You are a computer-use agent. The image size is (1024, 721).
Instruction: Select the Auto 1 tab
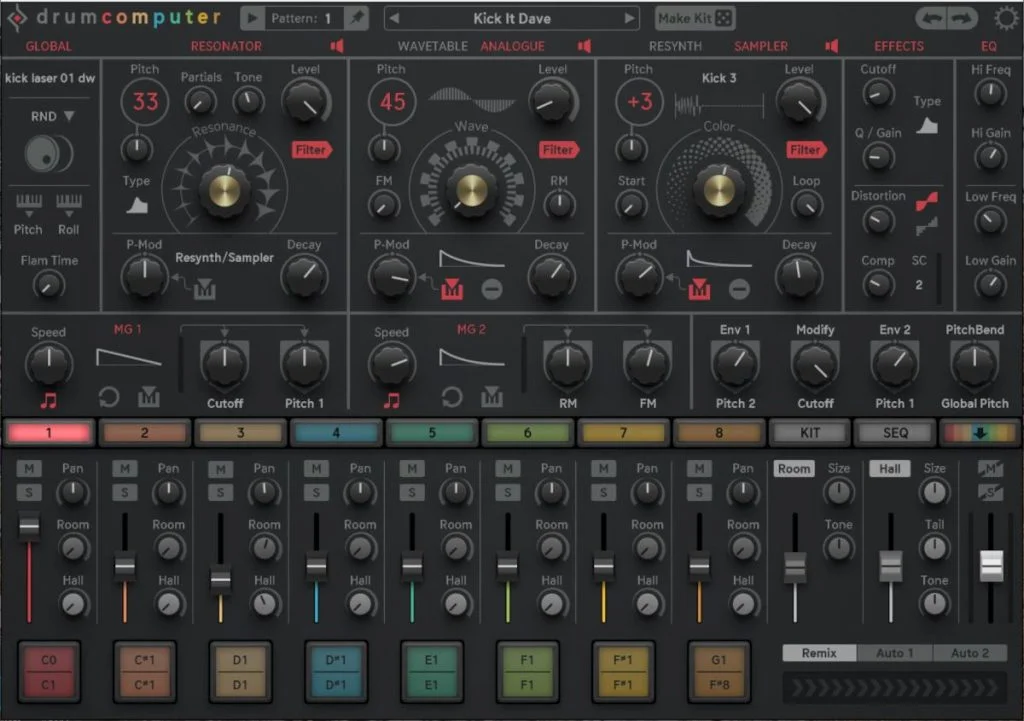tap(895, 653)
